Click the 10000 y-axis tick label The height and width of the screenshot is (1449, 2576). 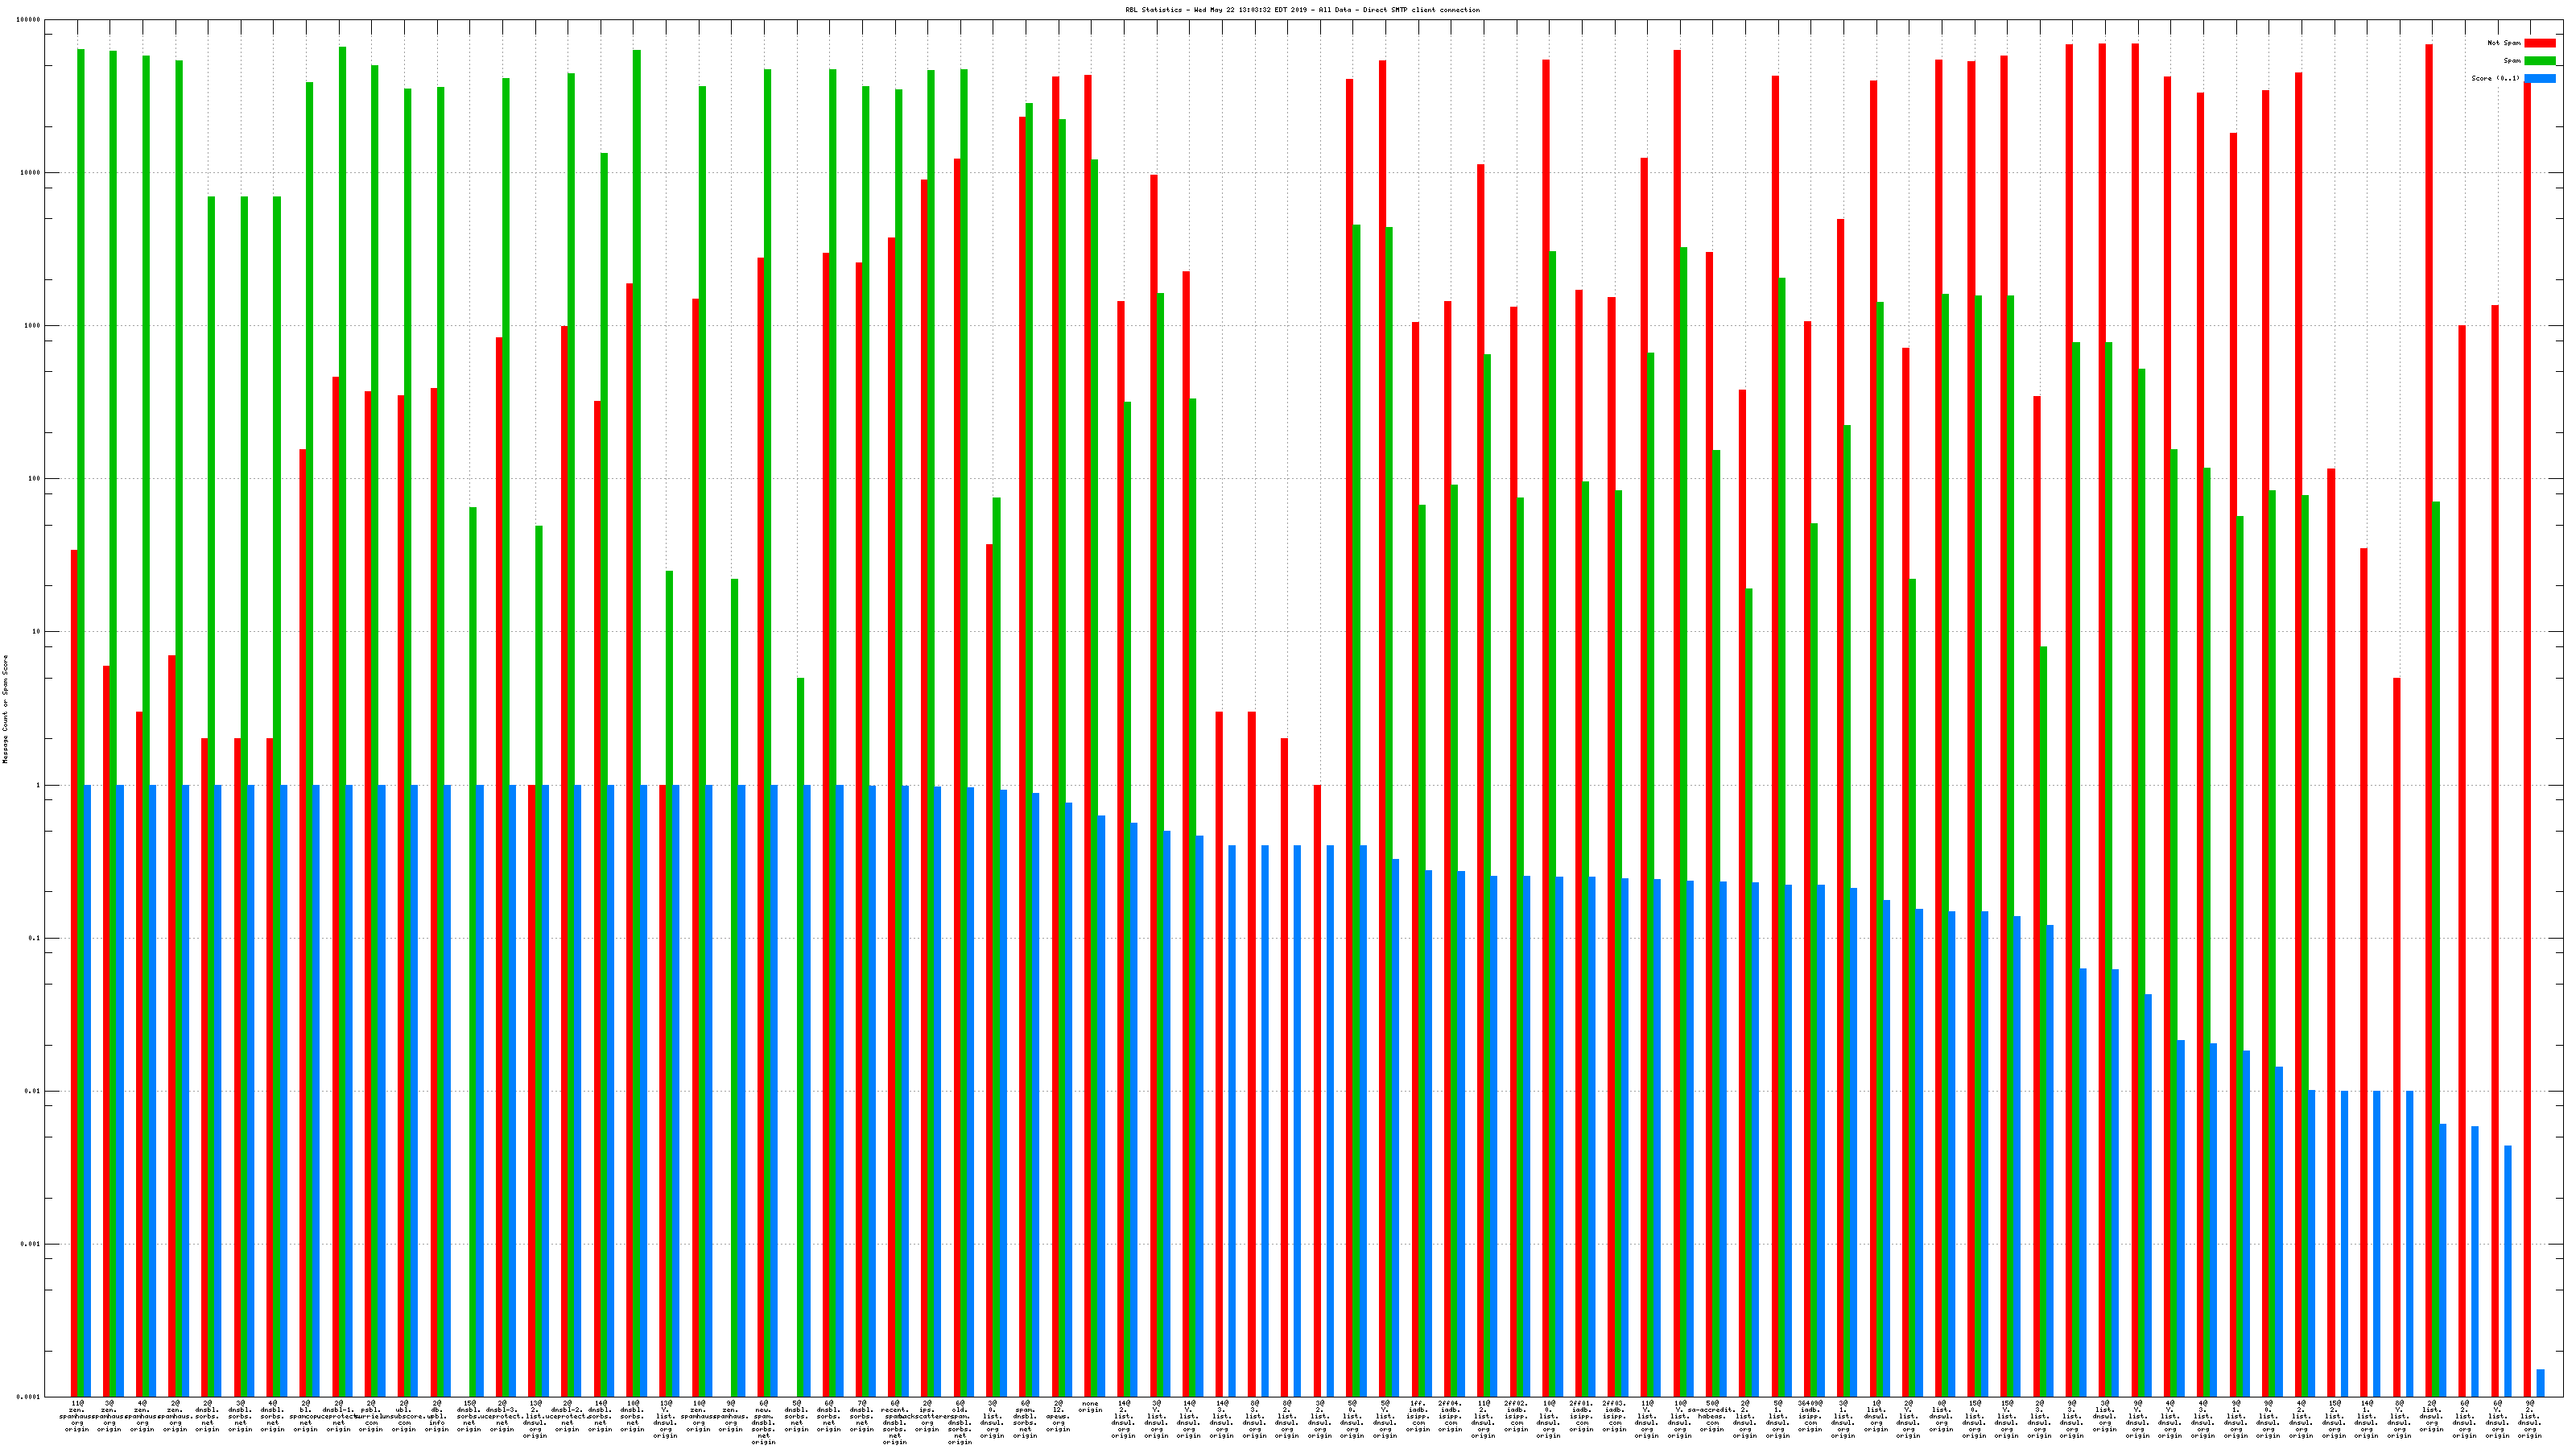pos(30,173)
